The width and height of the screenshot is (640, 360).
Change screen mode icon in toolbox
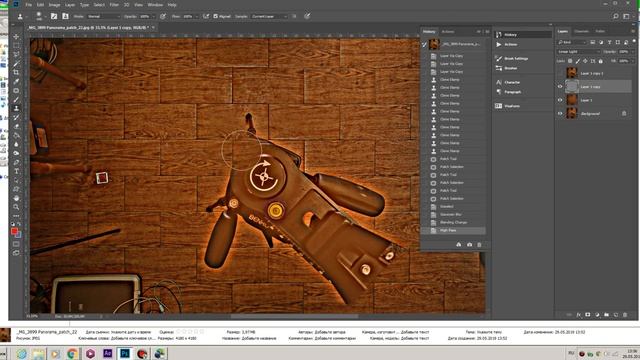[16, 253]
